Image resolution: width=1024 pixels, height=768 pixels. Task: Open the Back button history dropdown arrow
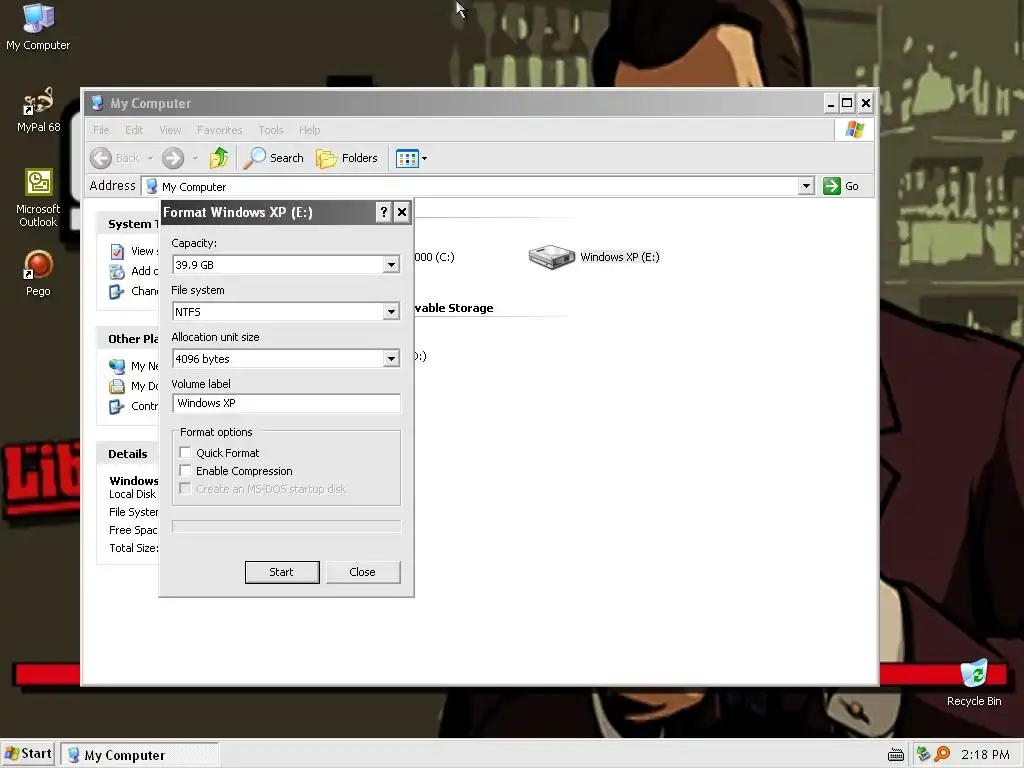tap(150, 158)
